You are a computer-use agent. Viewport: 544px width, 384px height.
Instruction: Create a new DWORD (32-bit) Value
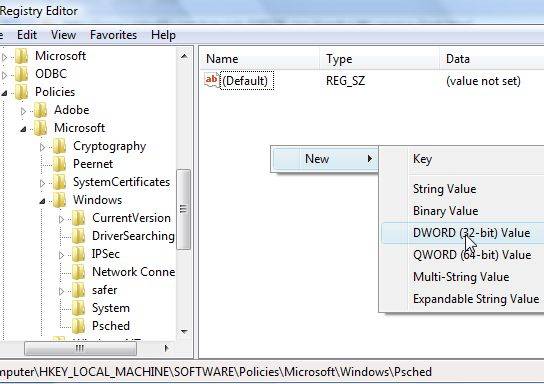pyautogui.click(x=462, y=233)
